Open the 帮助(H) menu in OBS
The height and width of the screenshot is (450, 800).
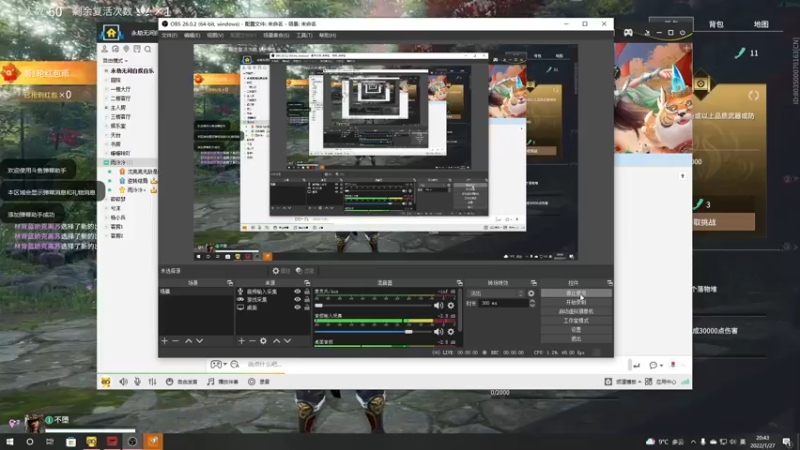[327, 35]
